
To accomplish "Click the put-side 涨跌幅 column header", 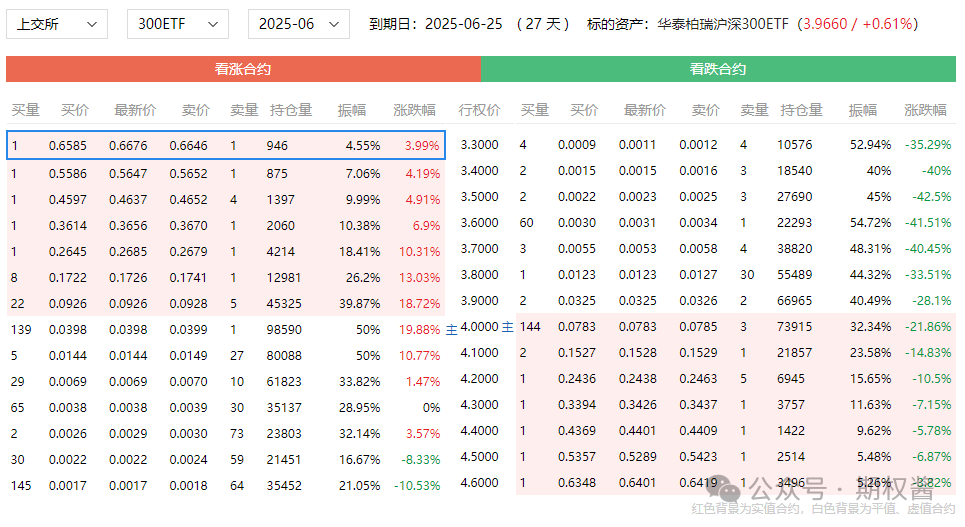I will pos(925,110).
